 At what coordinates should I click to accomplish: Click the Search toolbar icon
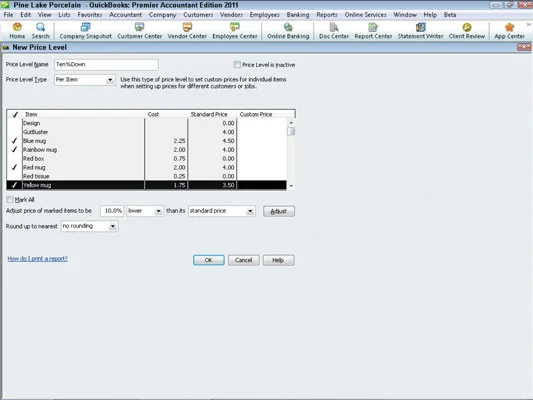click(40, 31)
